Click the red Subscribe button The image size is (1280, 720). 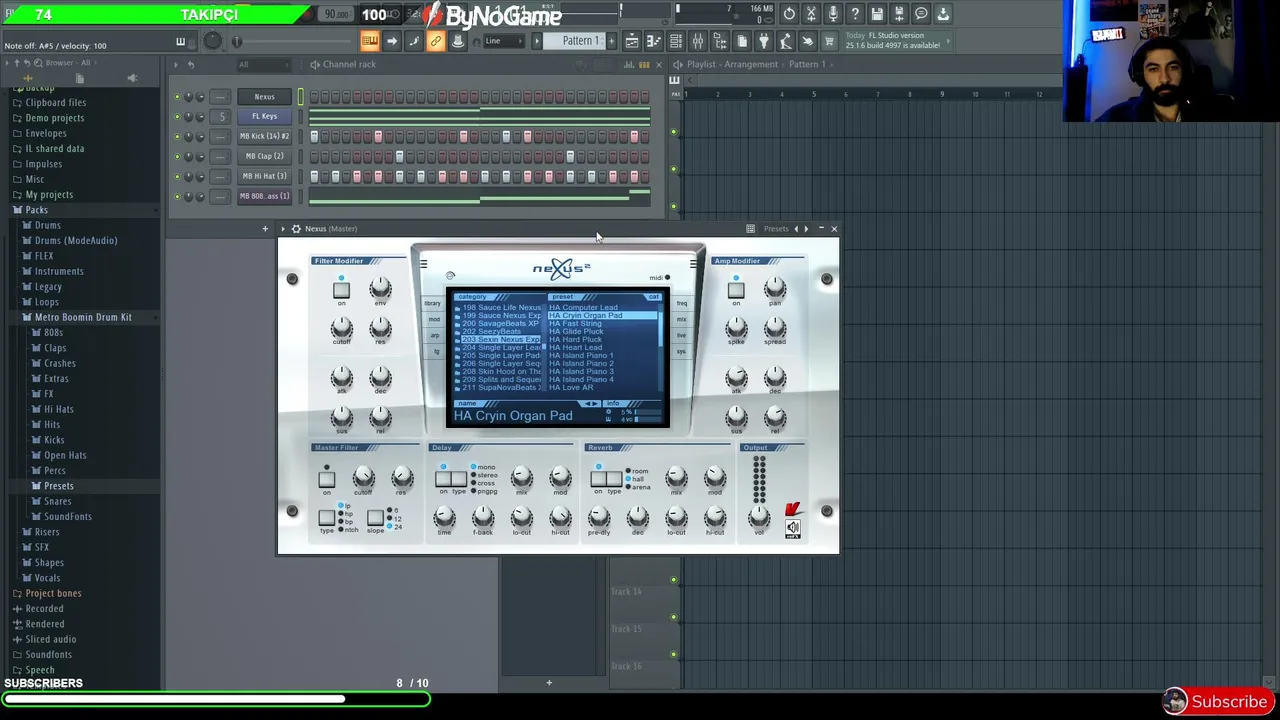[1217, 702]
